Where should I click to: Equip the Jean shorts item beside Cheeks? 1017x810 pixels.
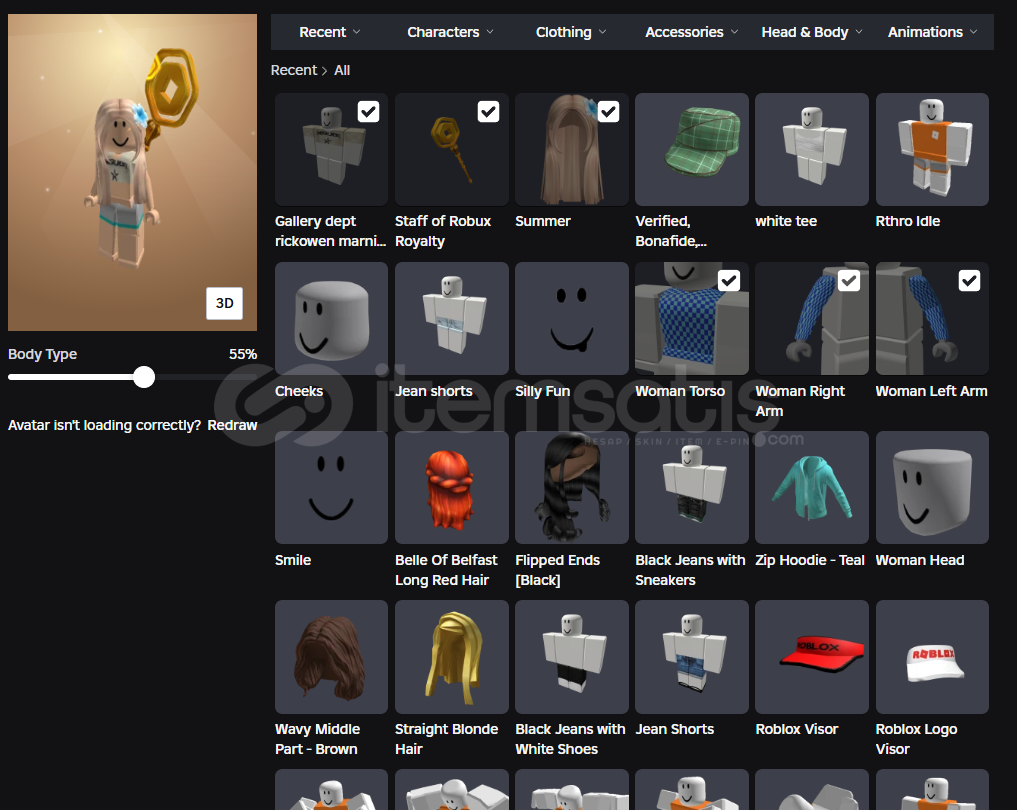tap(451, 318)
